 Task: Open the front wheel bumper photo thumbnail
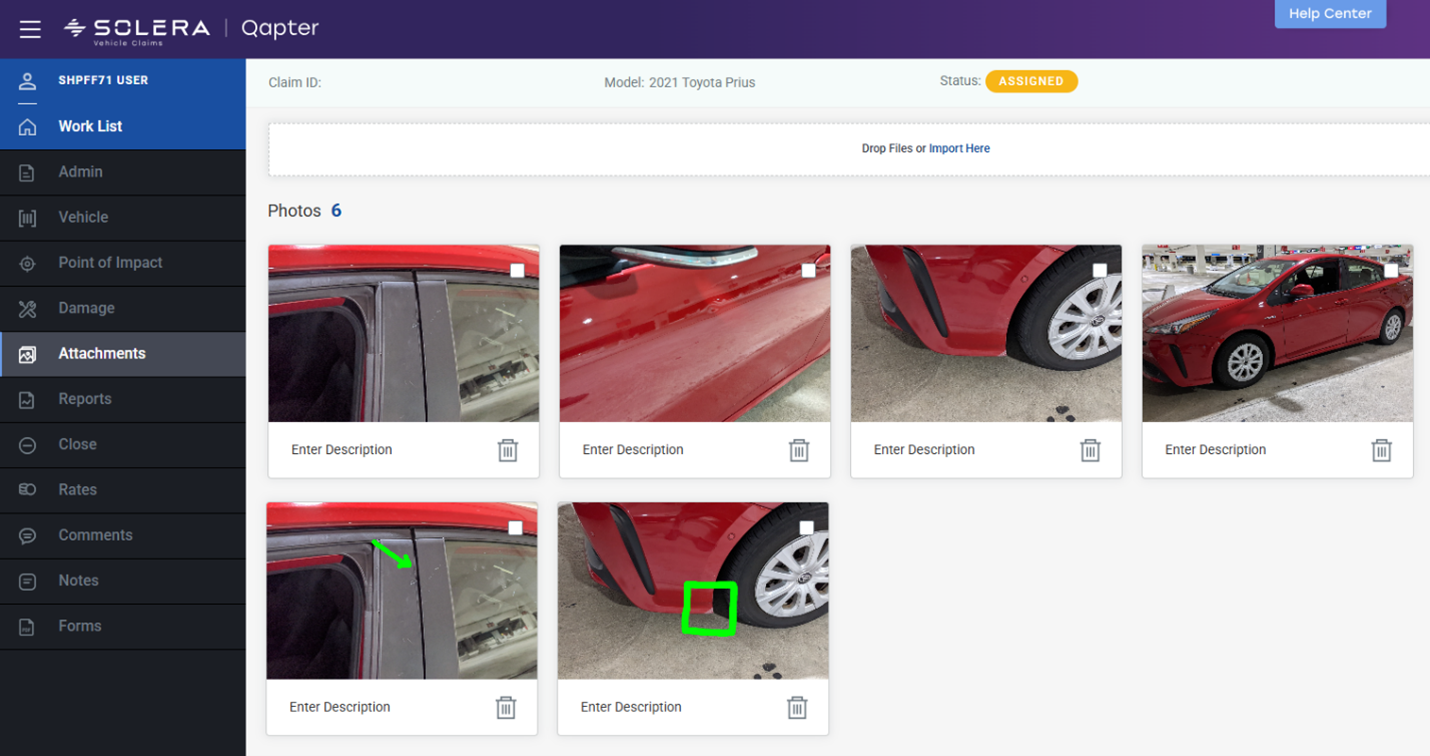click(985, 333)
